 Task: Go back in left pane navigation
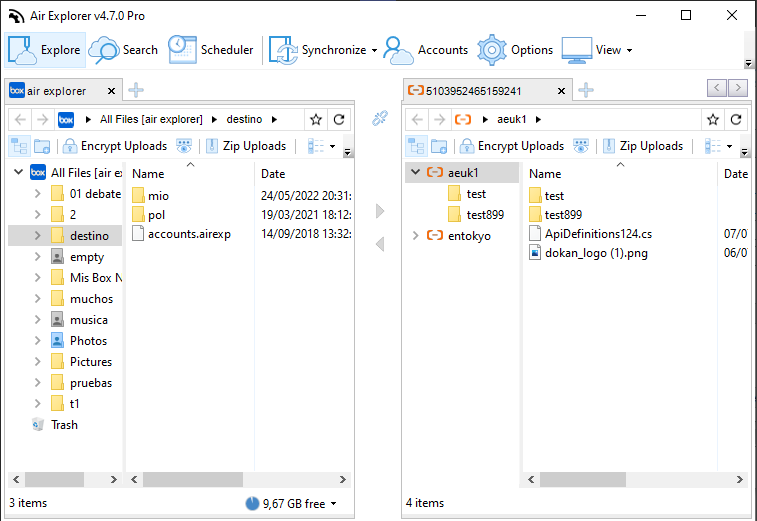coord(20,119)
